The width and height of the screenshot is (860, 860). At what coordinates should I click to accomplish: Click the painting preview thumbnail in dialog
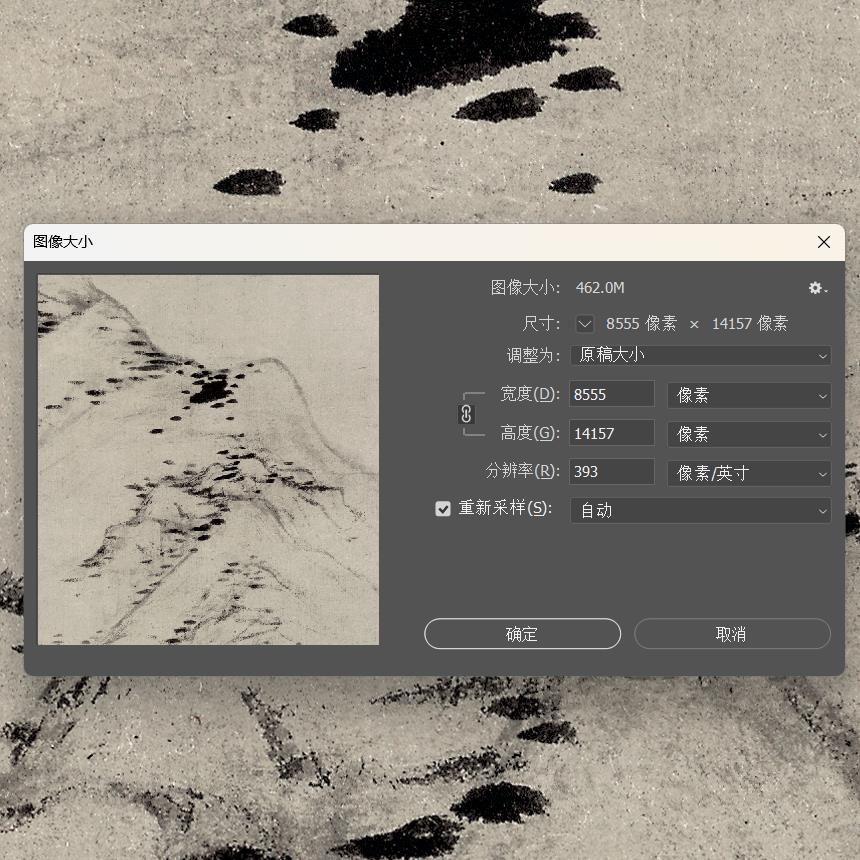[208, 460]
